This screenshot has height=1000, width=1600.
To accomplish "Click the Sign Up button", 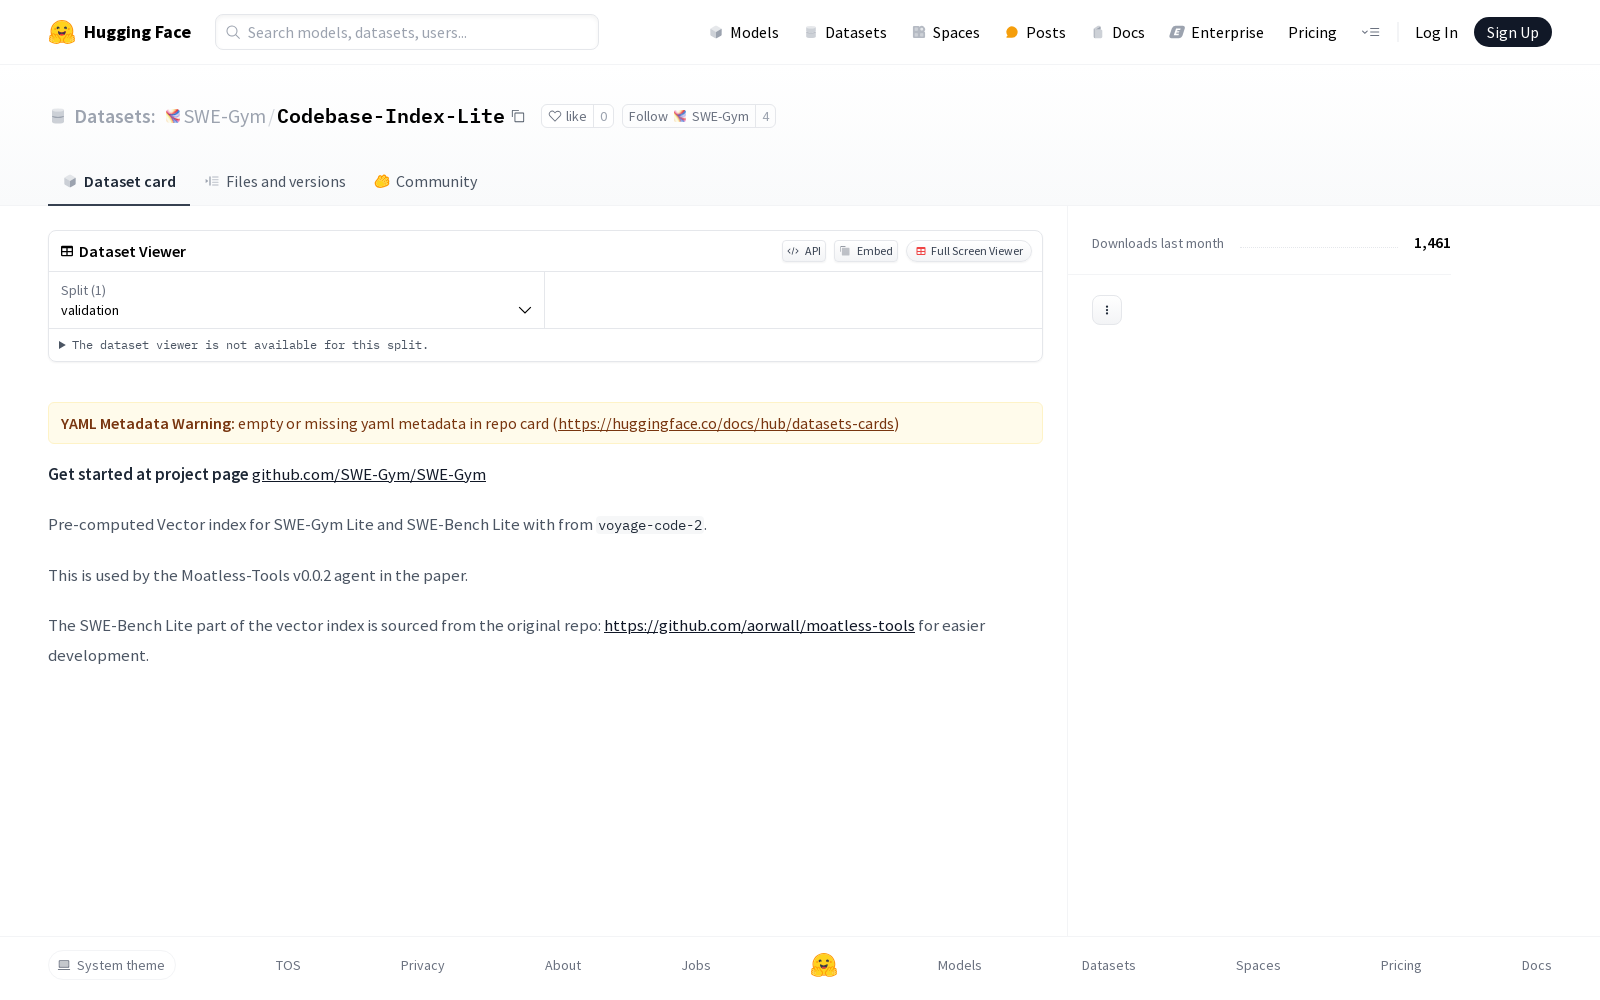I will point(1513,32).
